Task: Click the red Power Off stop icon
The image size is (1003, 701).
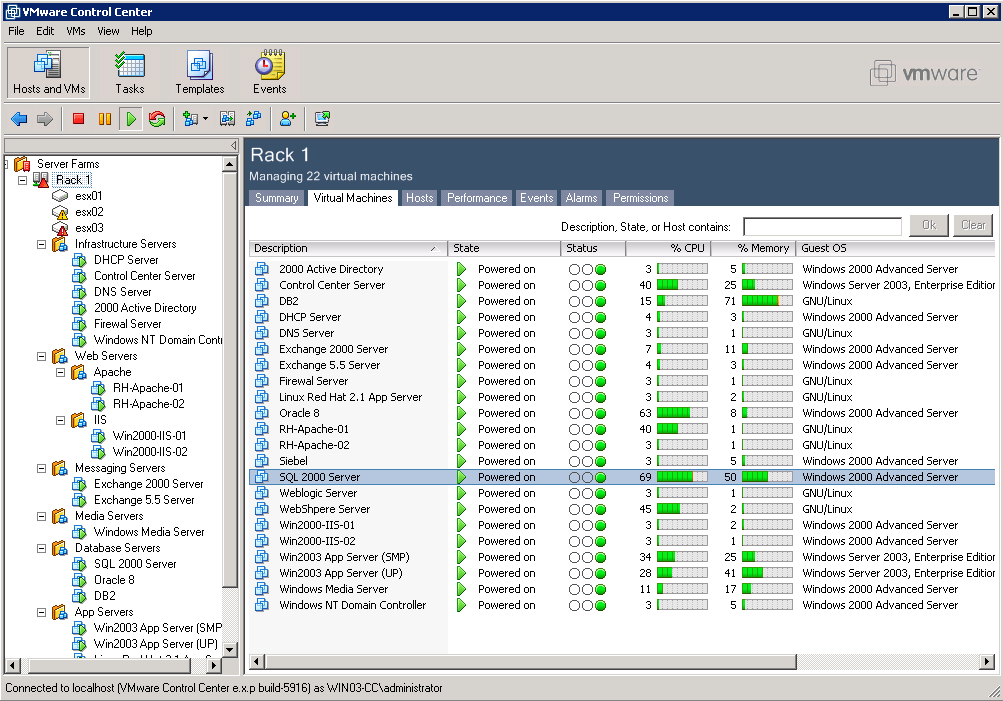Action: coord(79,119)
